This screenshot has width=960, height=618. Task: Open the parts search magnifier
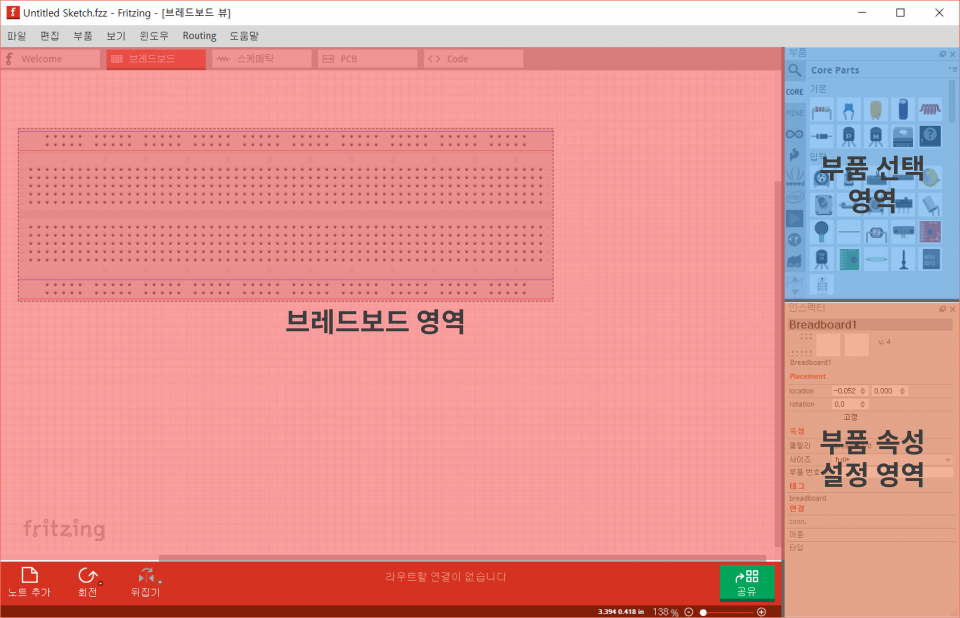(x=795, y=70)
